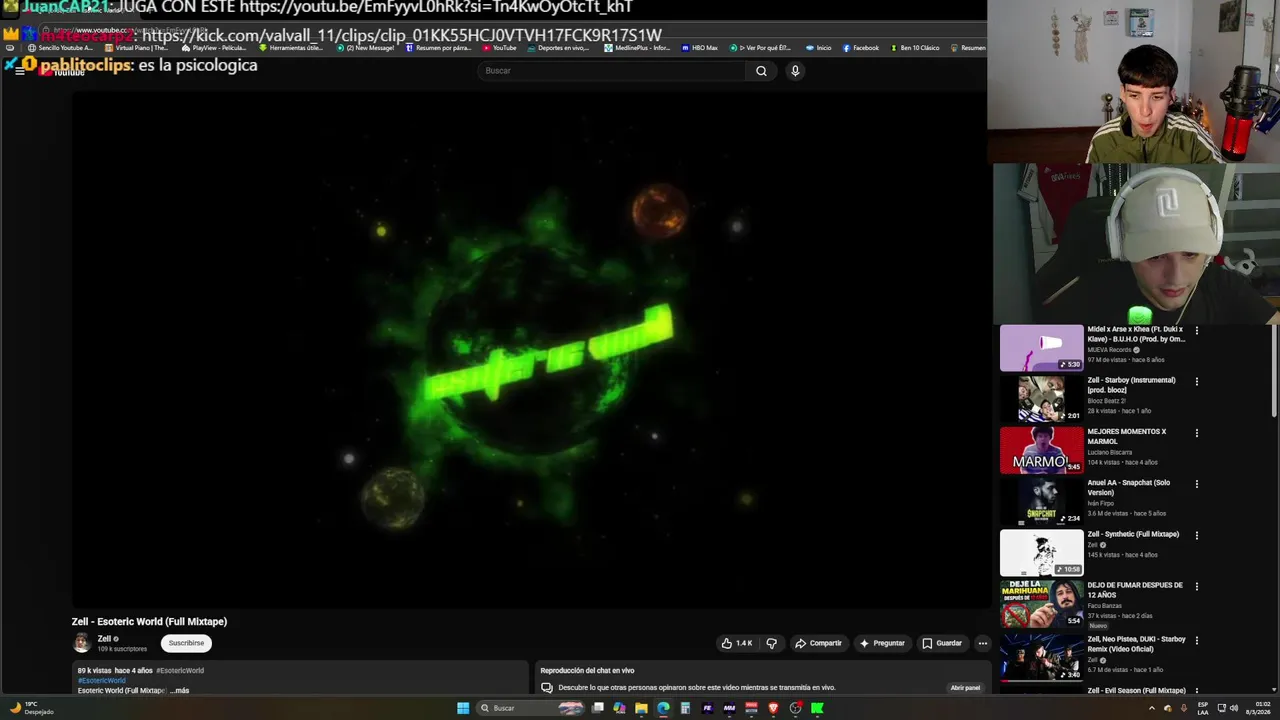Open the HBO Max bookmark
Screen dimensions: 1280x720
click(699, 48)
